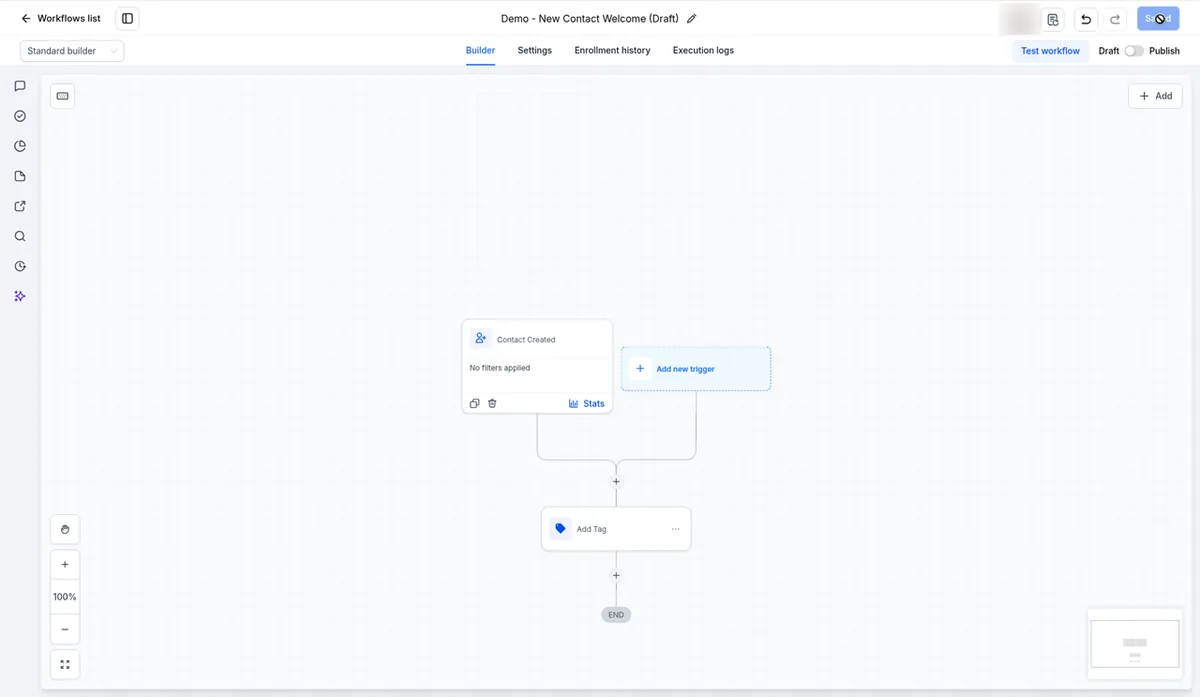The height and width of the screenshot is (697, 1200).
Task: Open the Execution logs tab
Action: coord(703,51)
